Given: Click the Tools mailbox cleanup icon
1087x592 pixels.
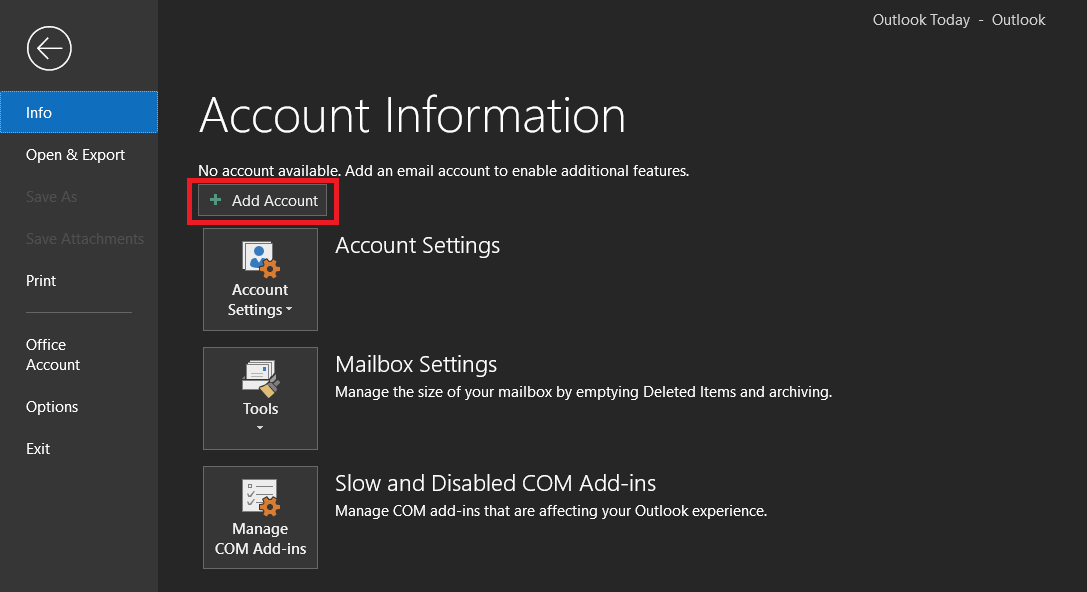Looking at the screenshot, I should click(261, 378).
